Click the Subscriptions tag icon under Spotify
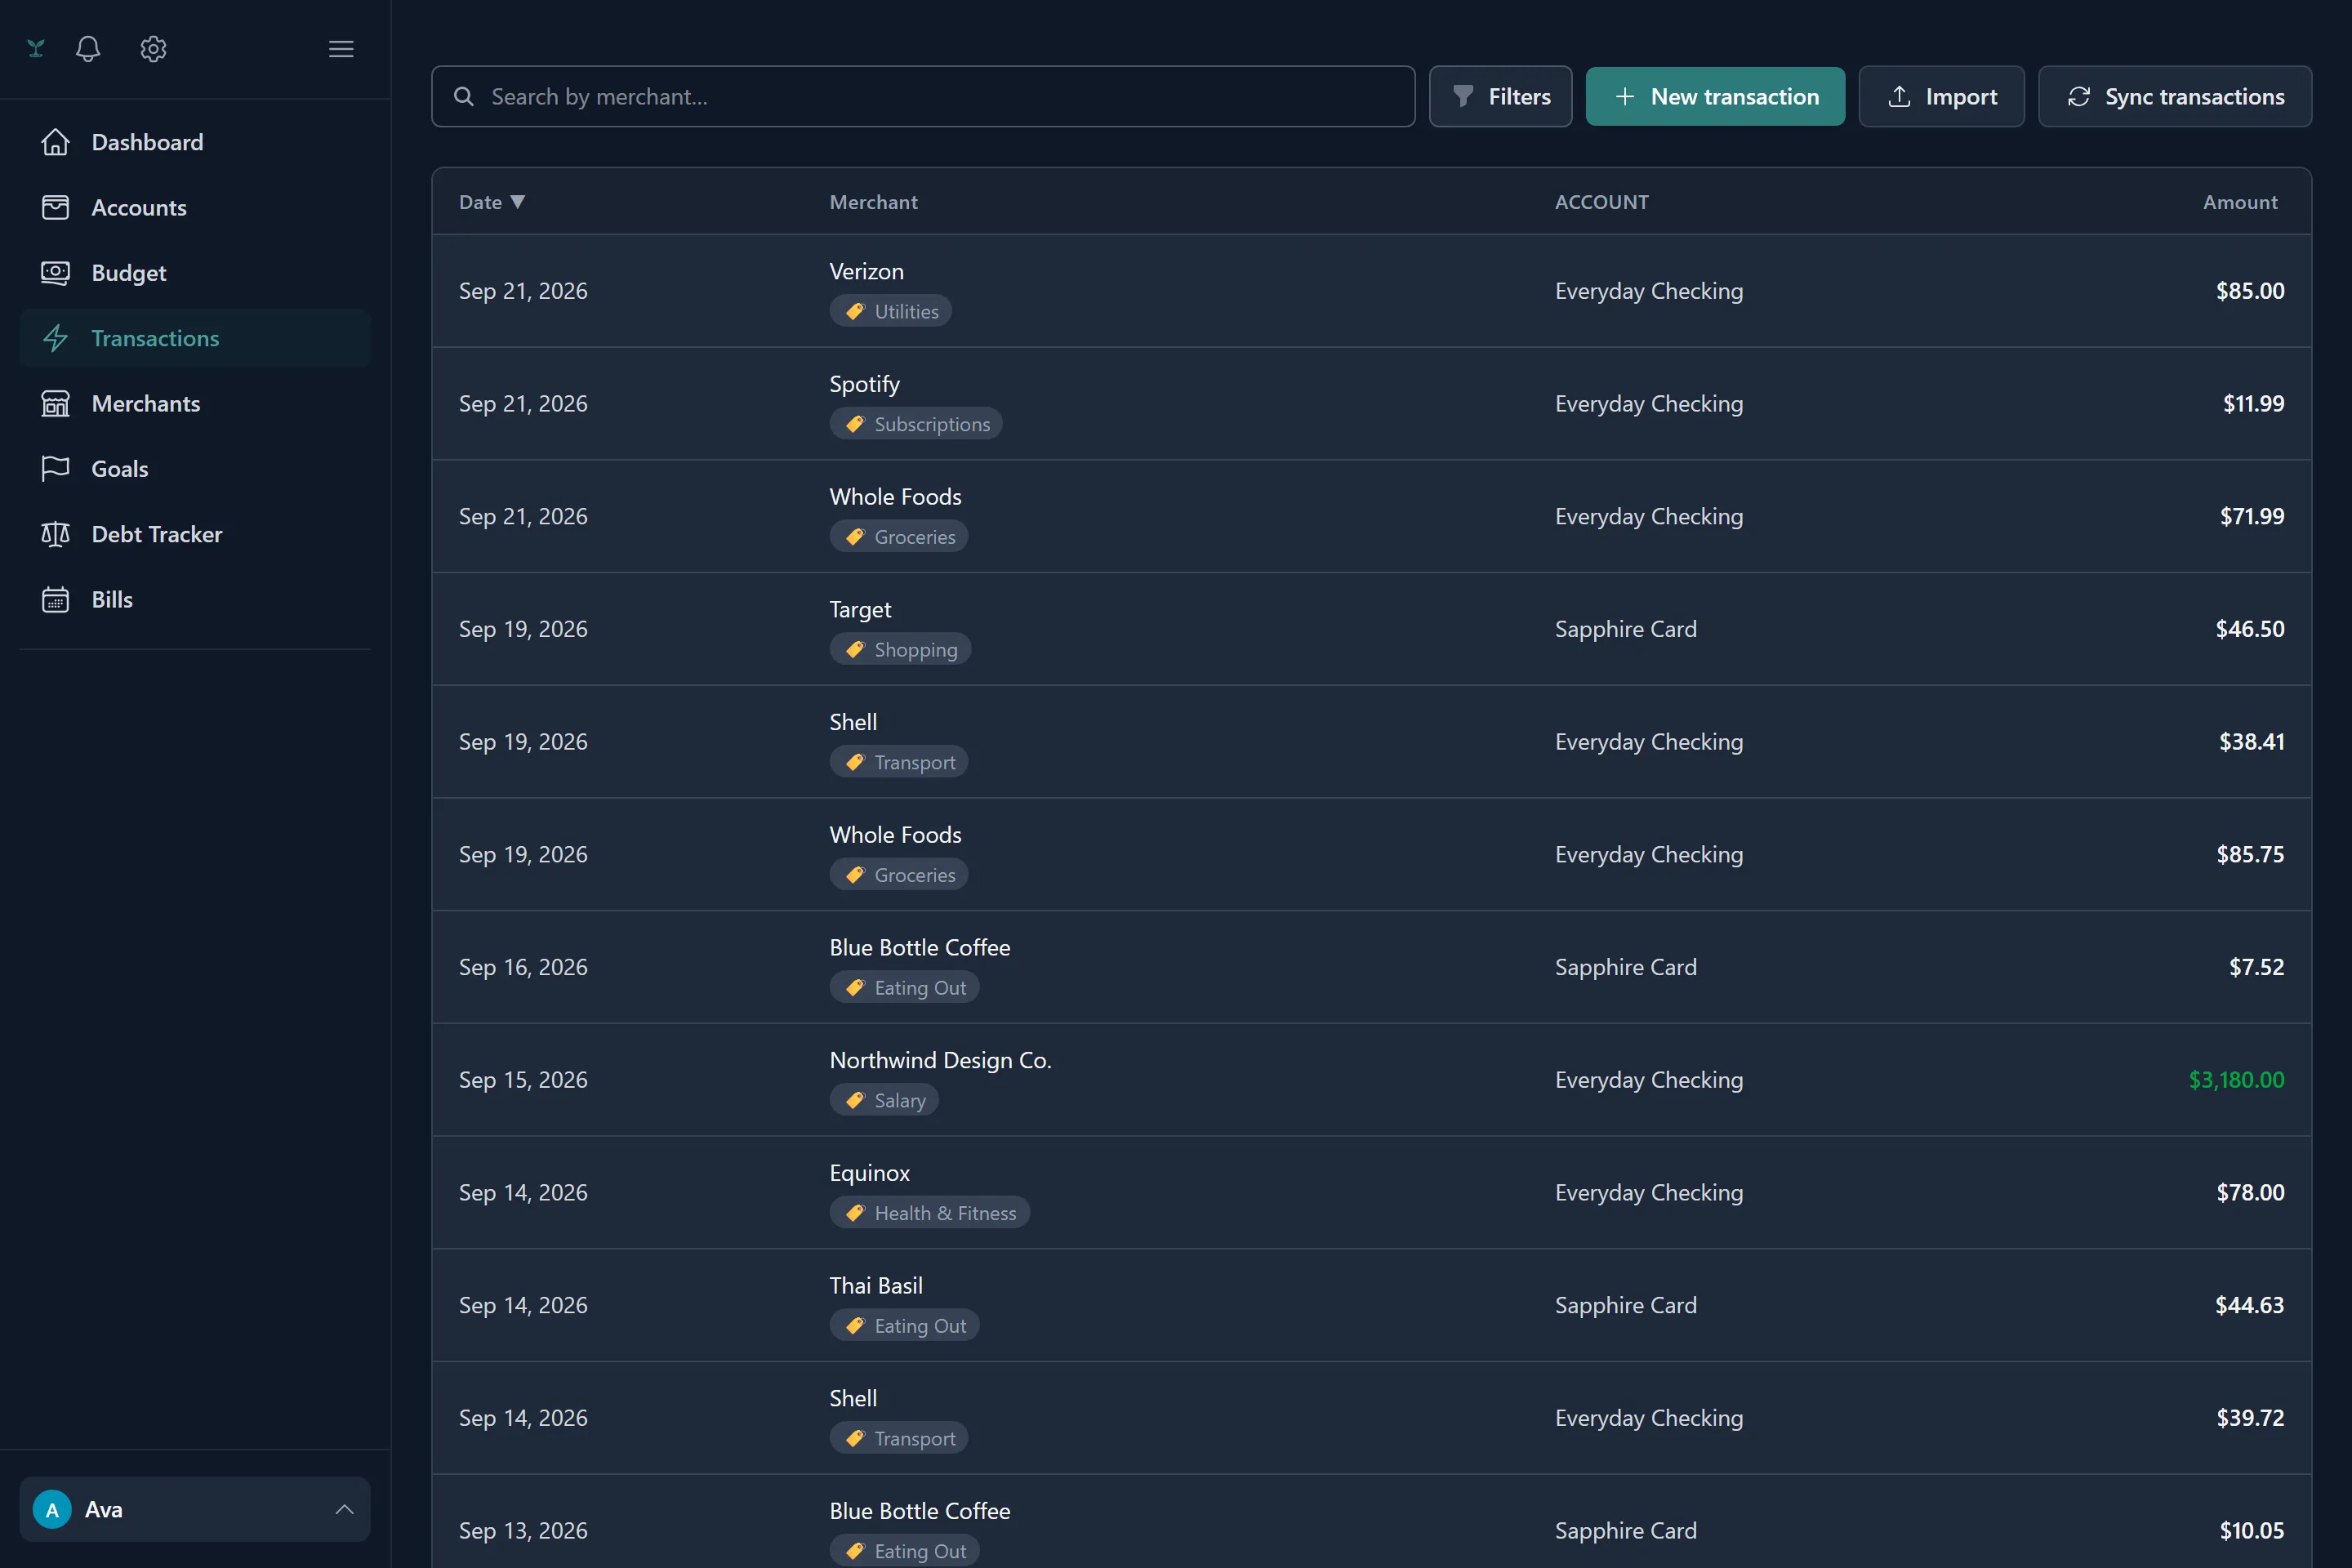Image resolution: width=2352 pixels, height=1568 pixels. (x=855, y=424)
